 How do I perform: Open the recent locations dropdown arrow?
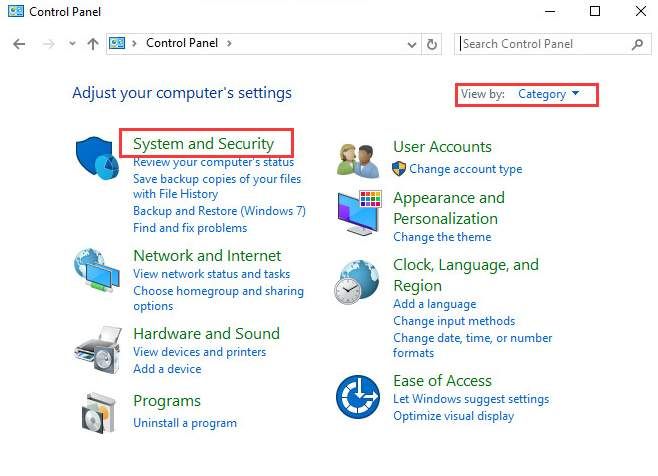point(72,44)
